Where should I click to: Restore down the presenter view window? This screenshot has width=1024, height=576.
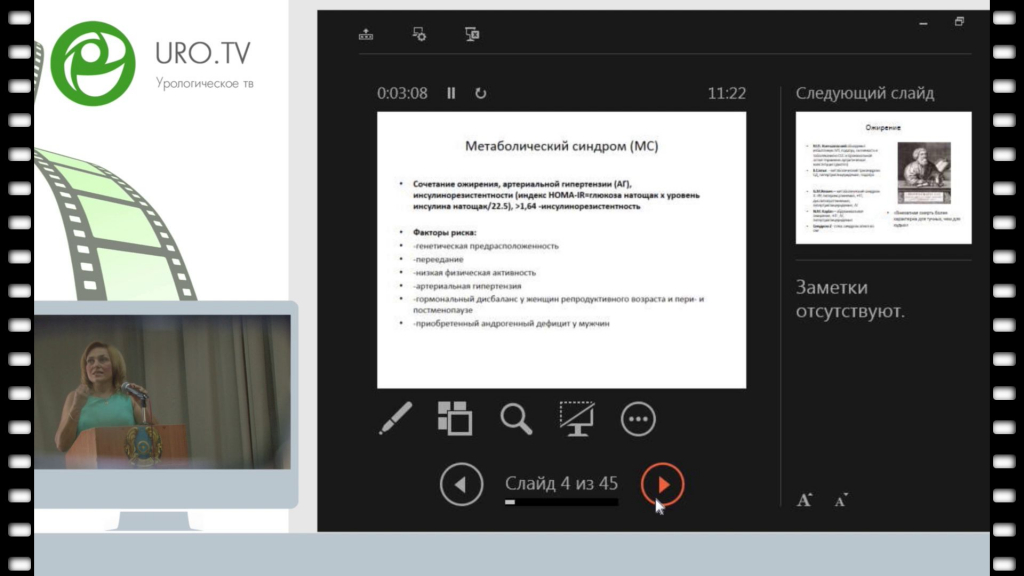(x=959, y=21)
